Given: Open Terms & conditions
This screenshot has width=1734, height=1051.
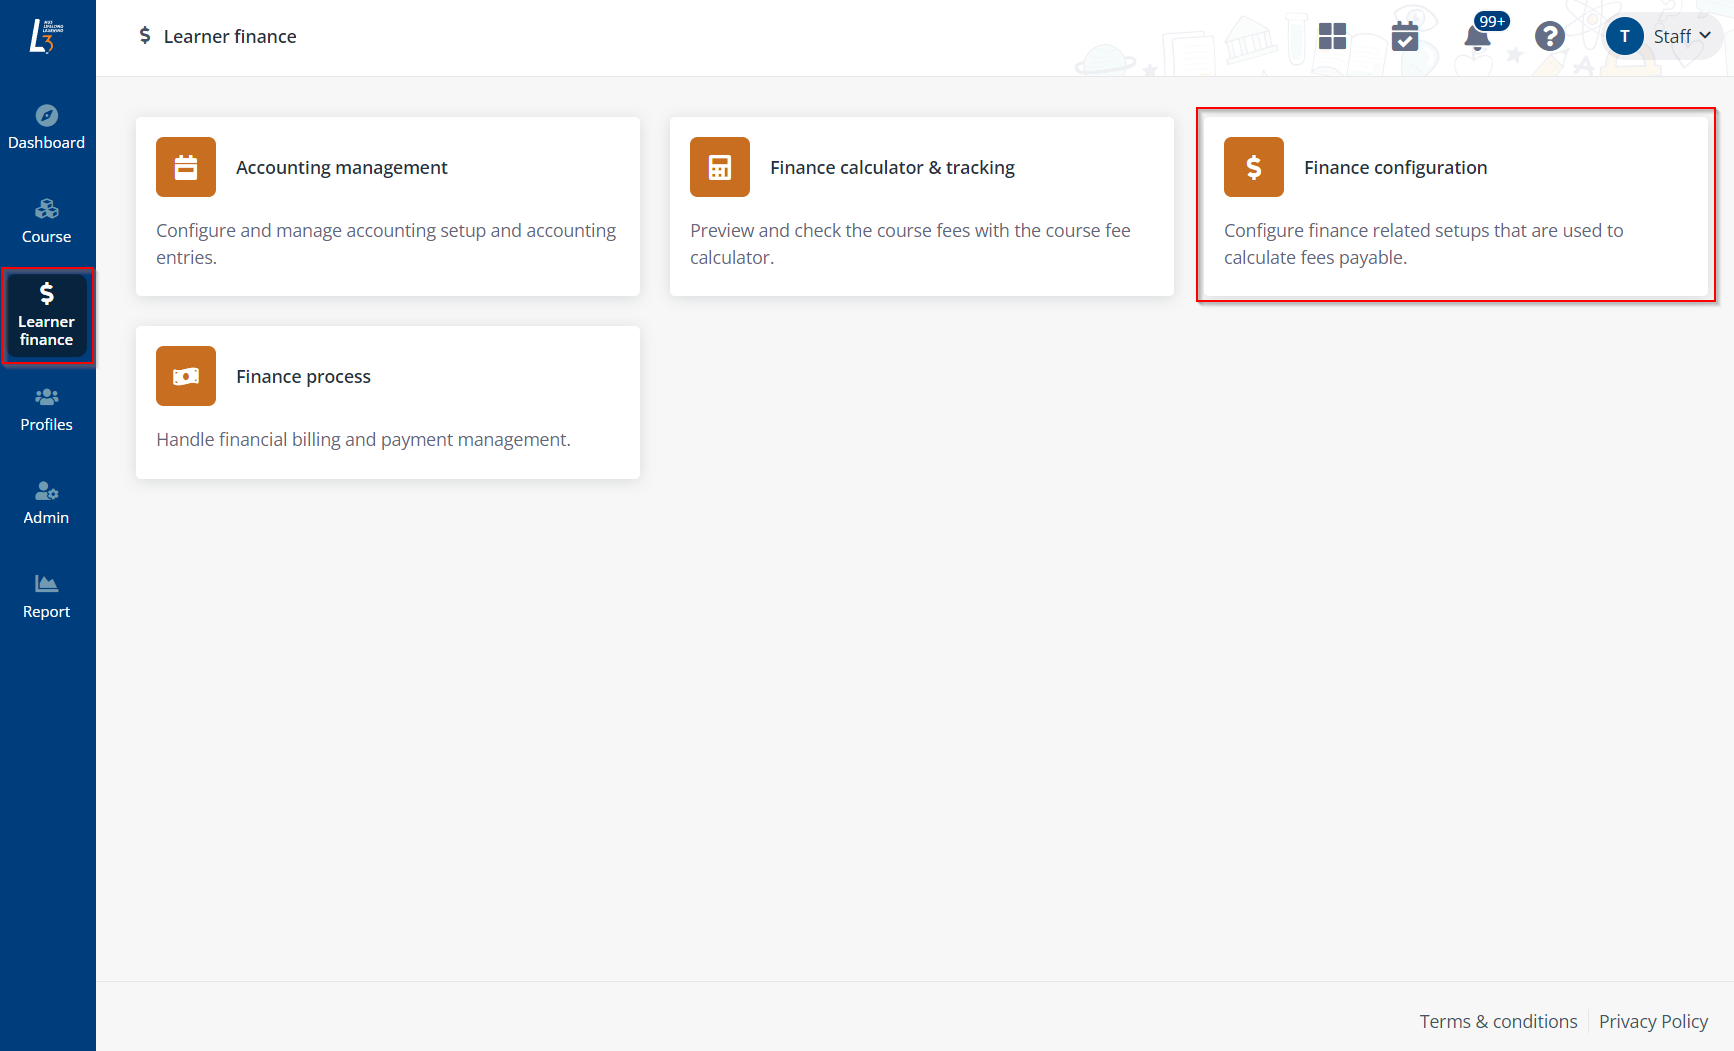Looking at the screenshot, I should (x=1498, y=1021).
